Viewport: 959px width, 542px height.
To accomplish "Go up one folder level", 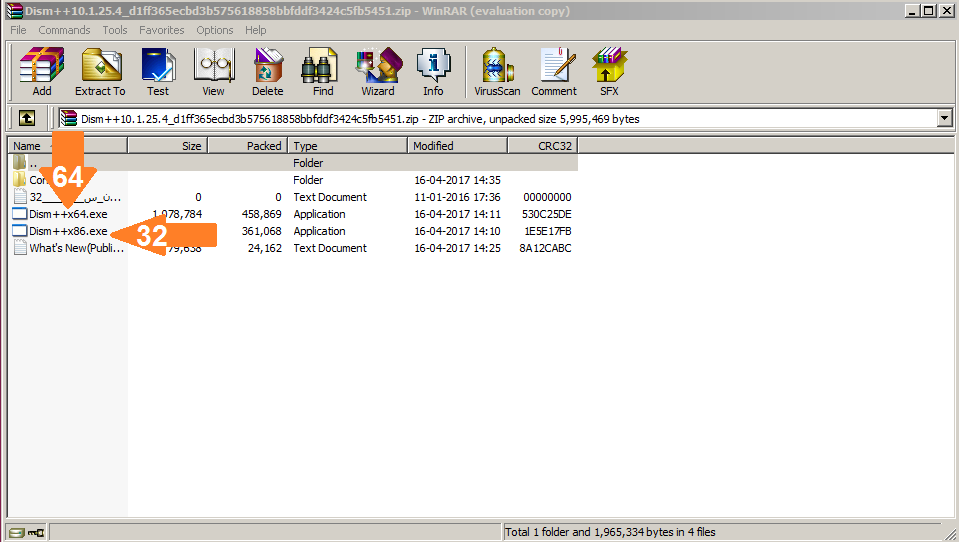I will pos(27,118).
